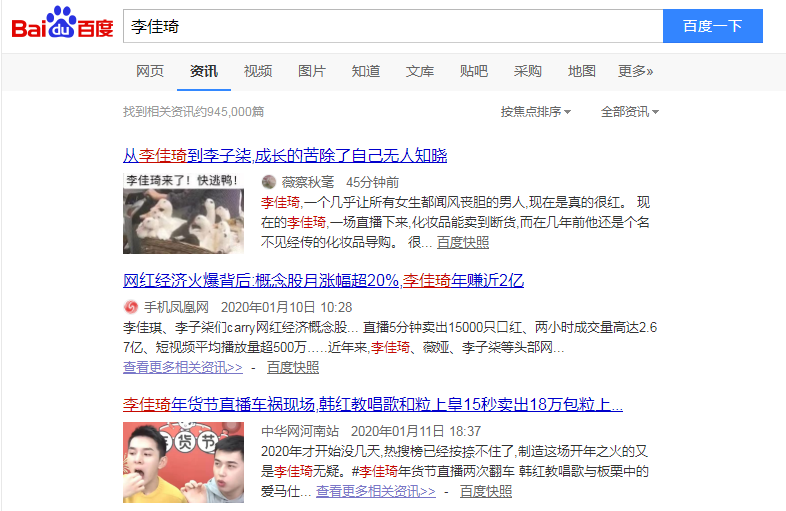Click 查看更多相关资讯 under the 凤凰网 result

[x=182, y=367]
